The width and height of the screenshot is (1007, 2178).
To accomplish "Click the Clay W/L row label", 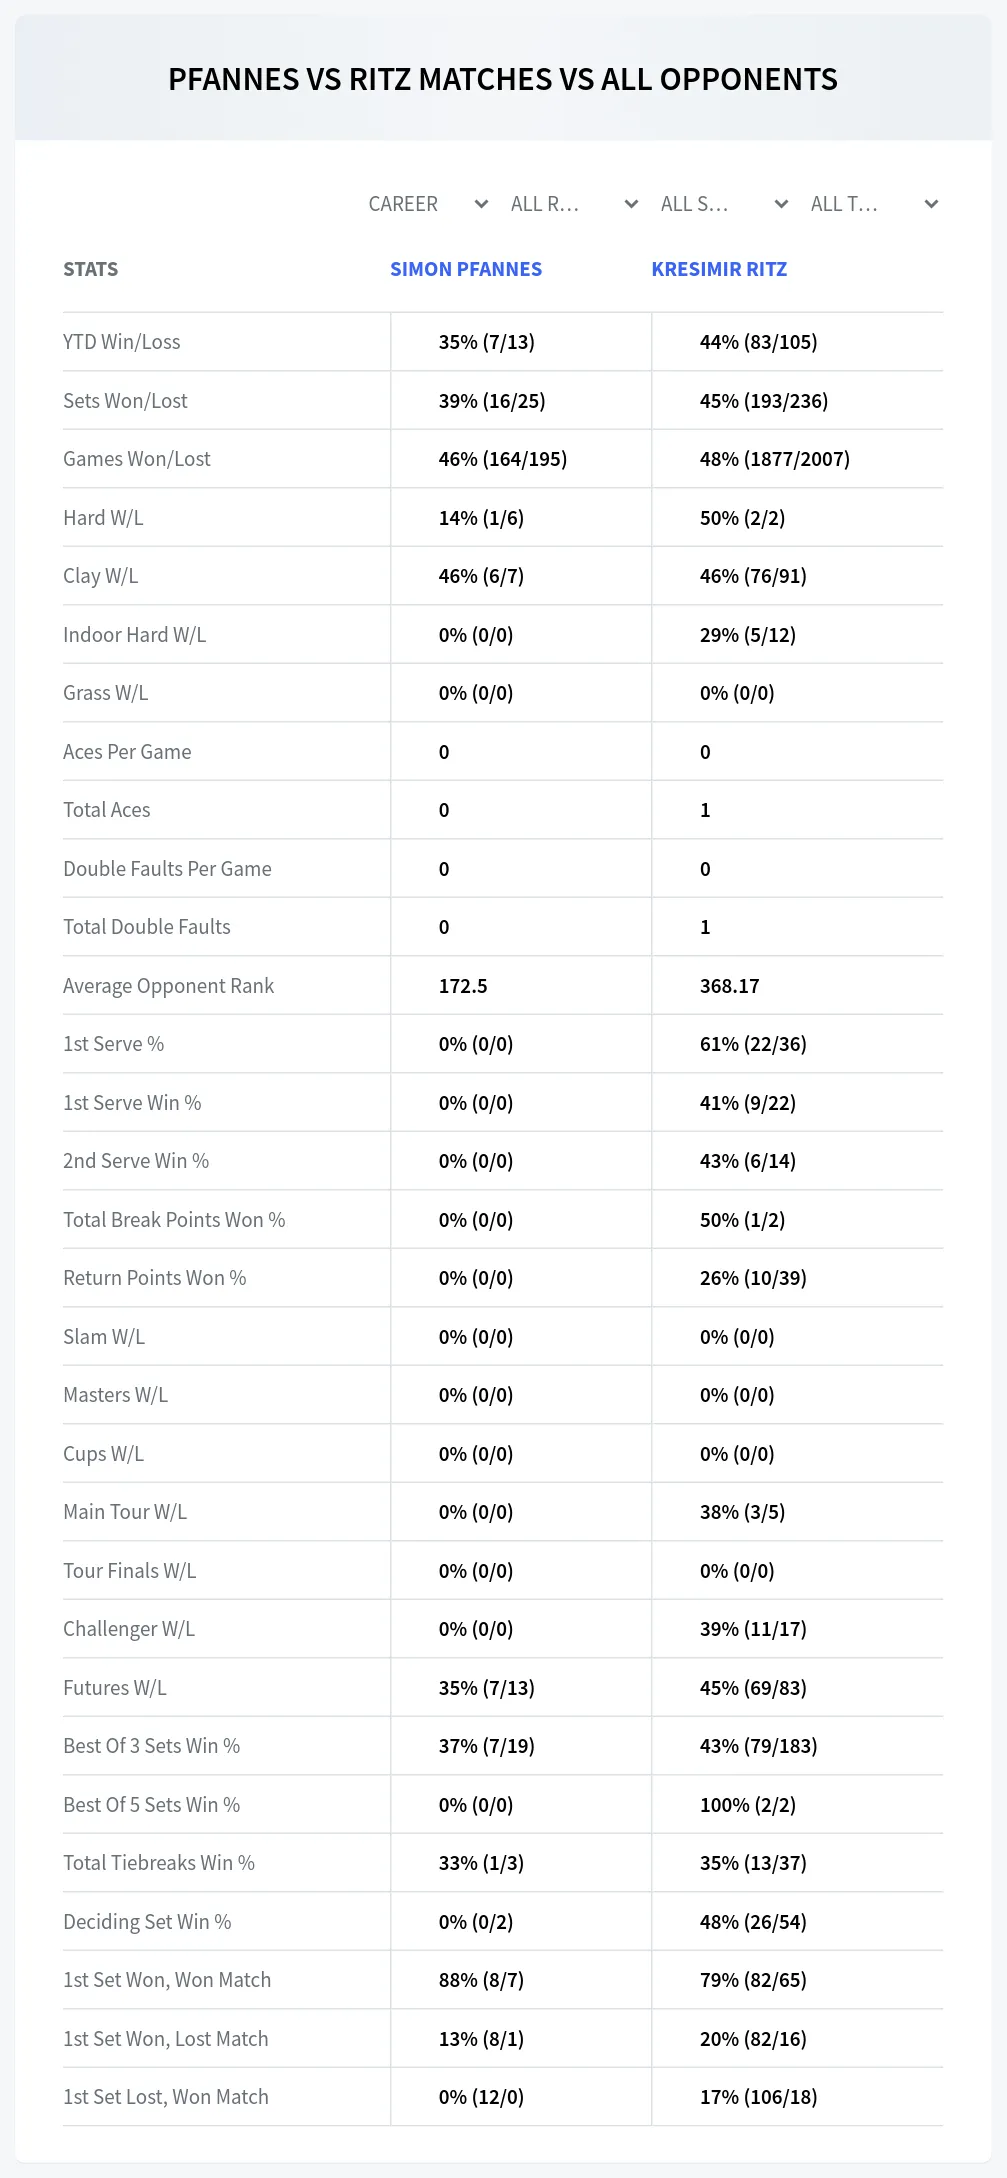I will click(101, 576).
